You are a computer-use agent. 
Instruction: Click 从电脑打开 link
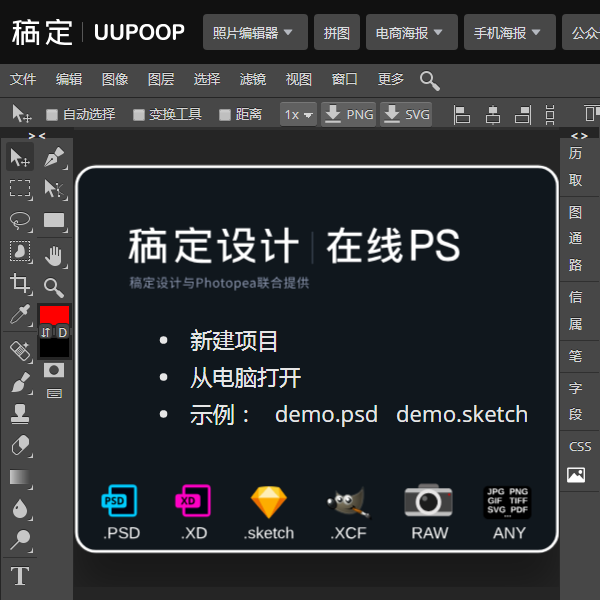245,378
